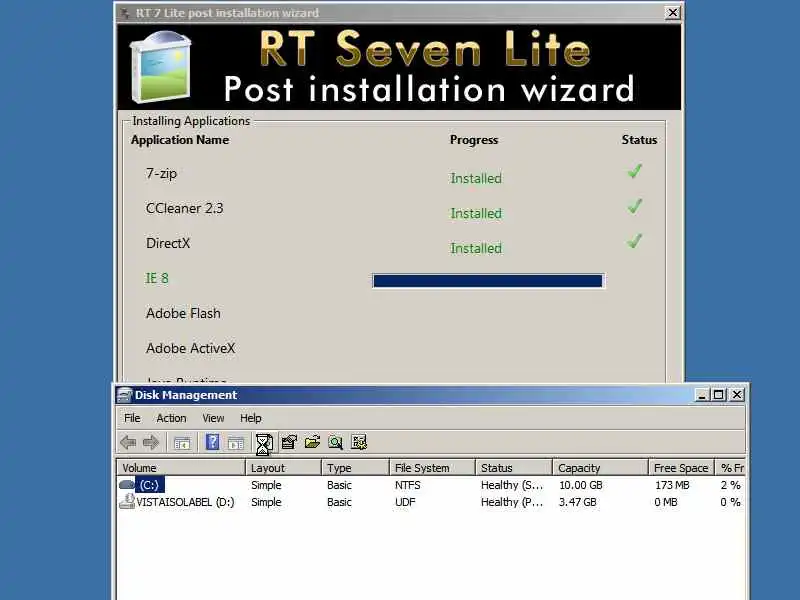Click the 173 MB free space value
The image size is (800, 600).
[672, 485]
